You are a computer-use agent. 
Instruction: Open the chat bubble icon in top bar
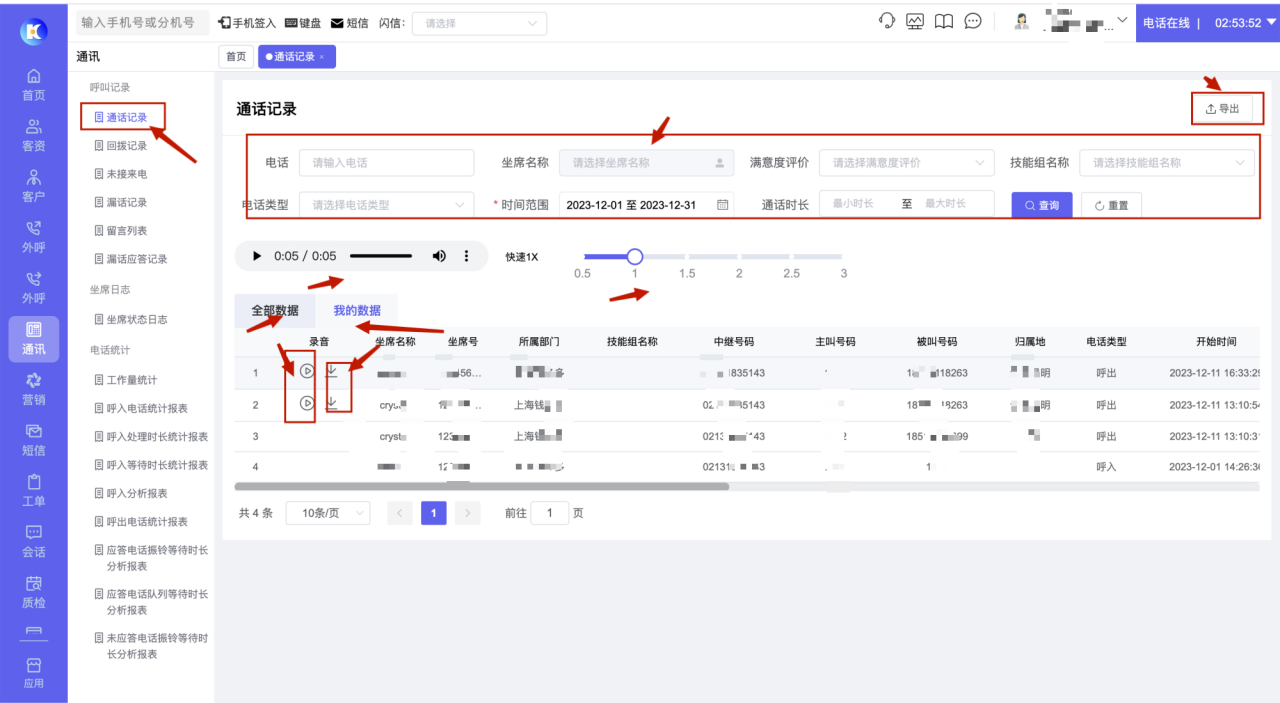pyautogui.click(x=973, y=21)
